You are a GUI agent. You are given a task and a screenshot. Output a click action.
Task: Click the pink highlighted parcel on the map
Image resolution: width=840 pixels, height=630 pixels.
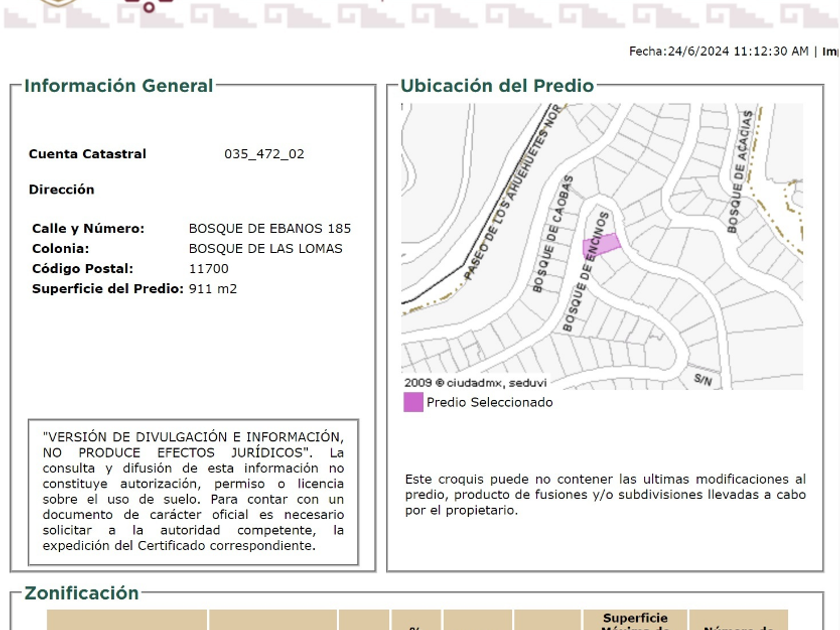click(x=601, y=244)
